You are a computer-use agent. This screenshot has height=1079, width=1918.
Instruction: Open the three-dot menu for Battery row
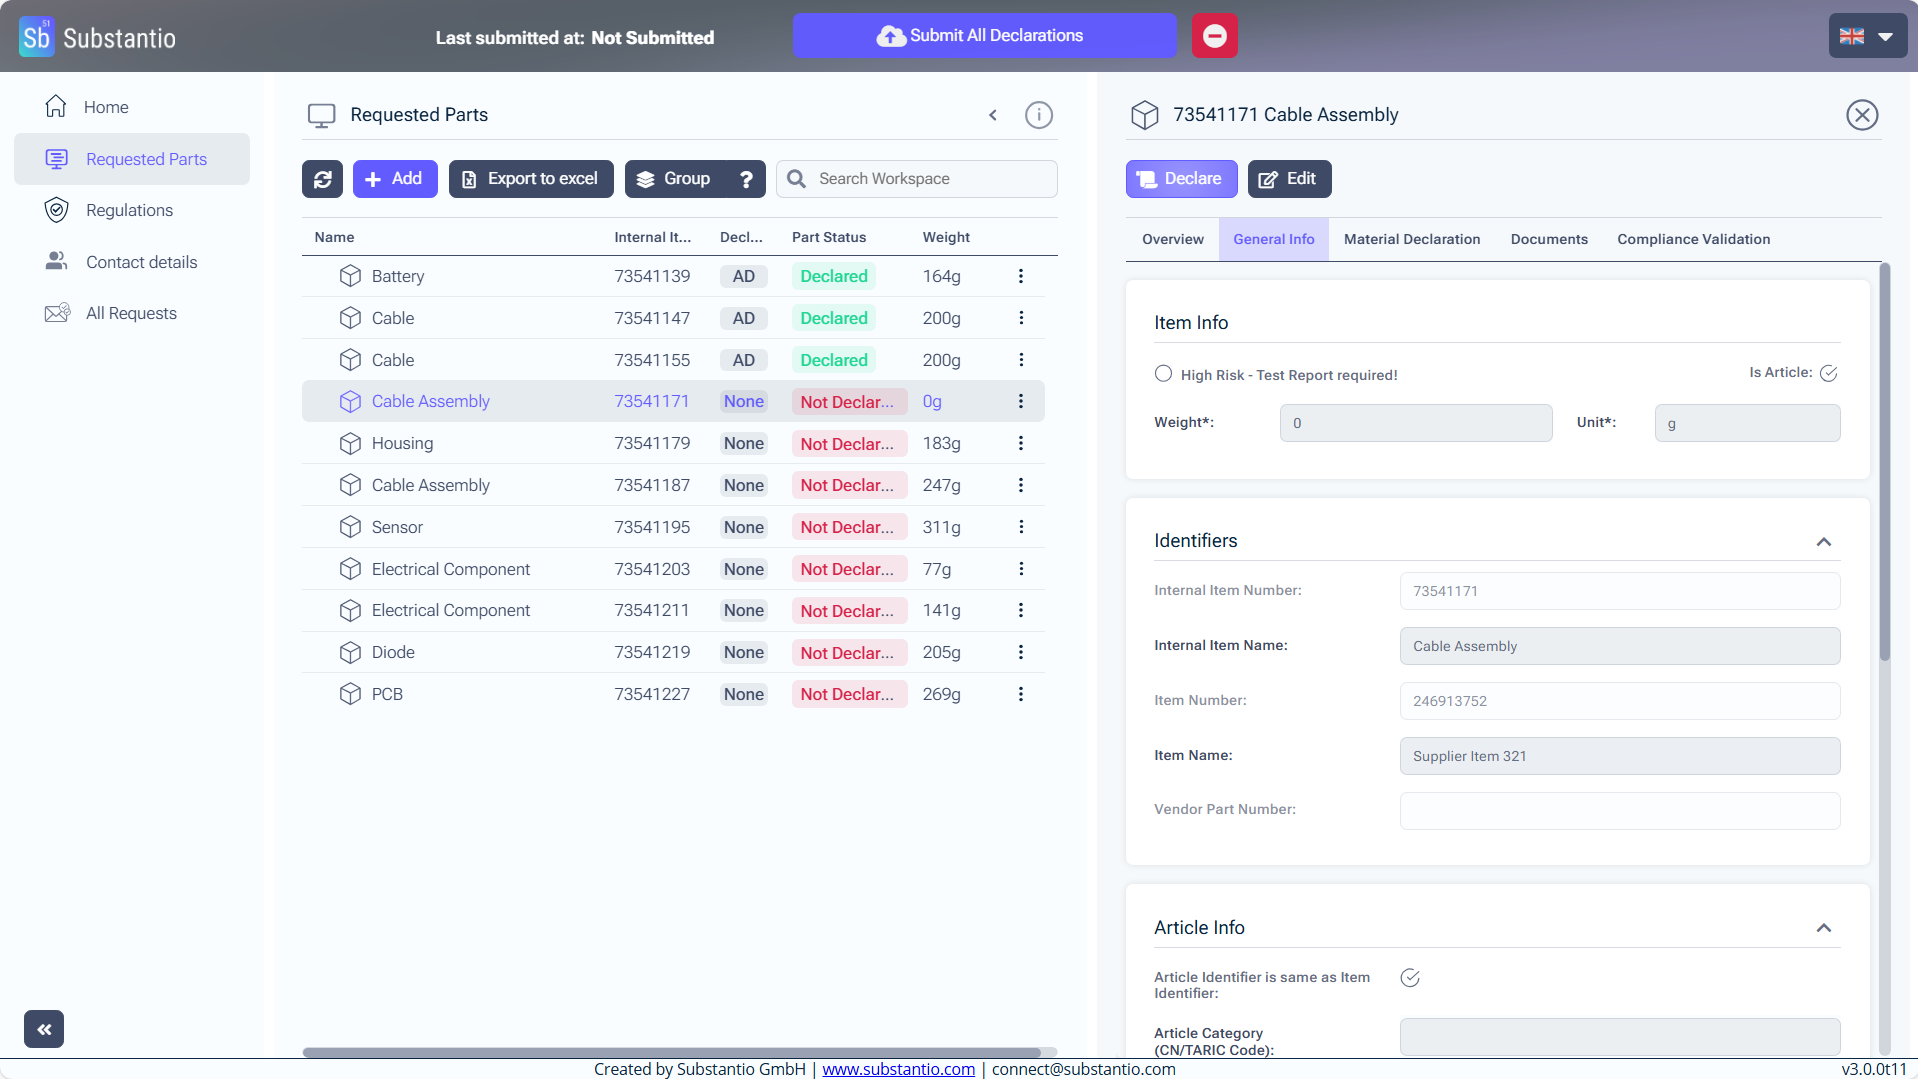1020,276
